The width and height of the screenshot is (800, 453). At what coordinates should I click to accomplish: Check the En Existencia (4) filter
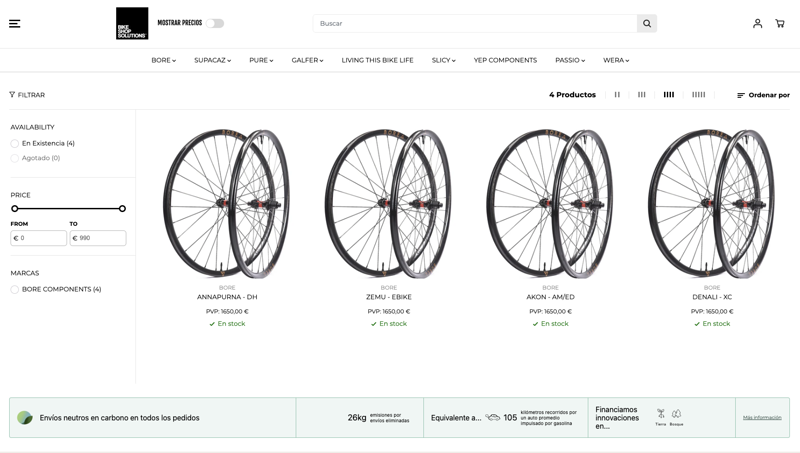coord(15,144)
